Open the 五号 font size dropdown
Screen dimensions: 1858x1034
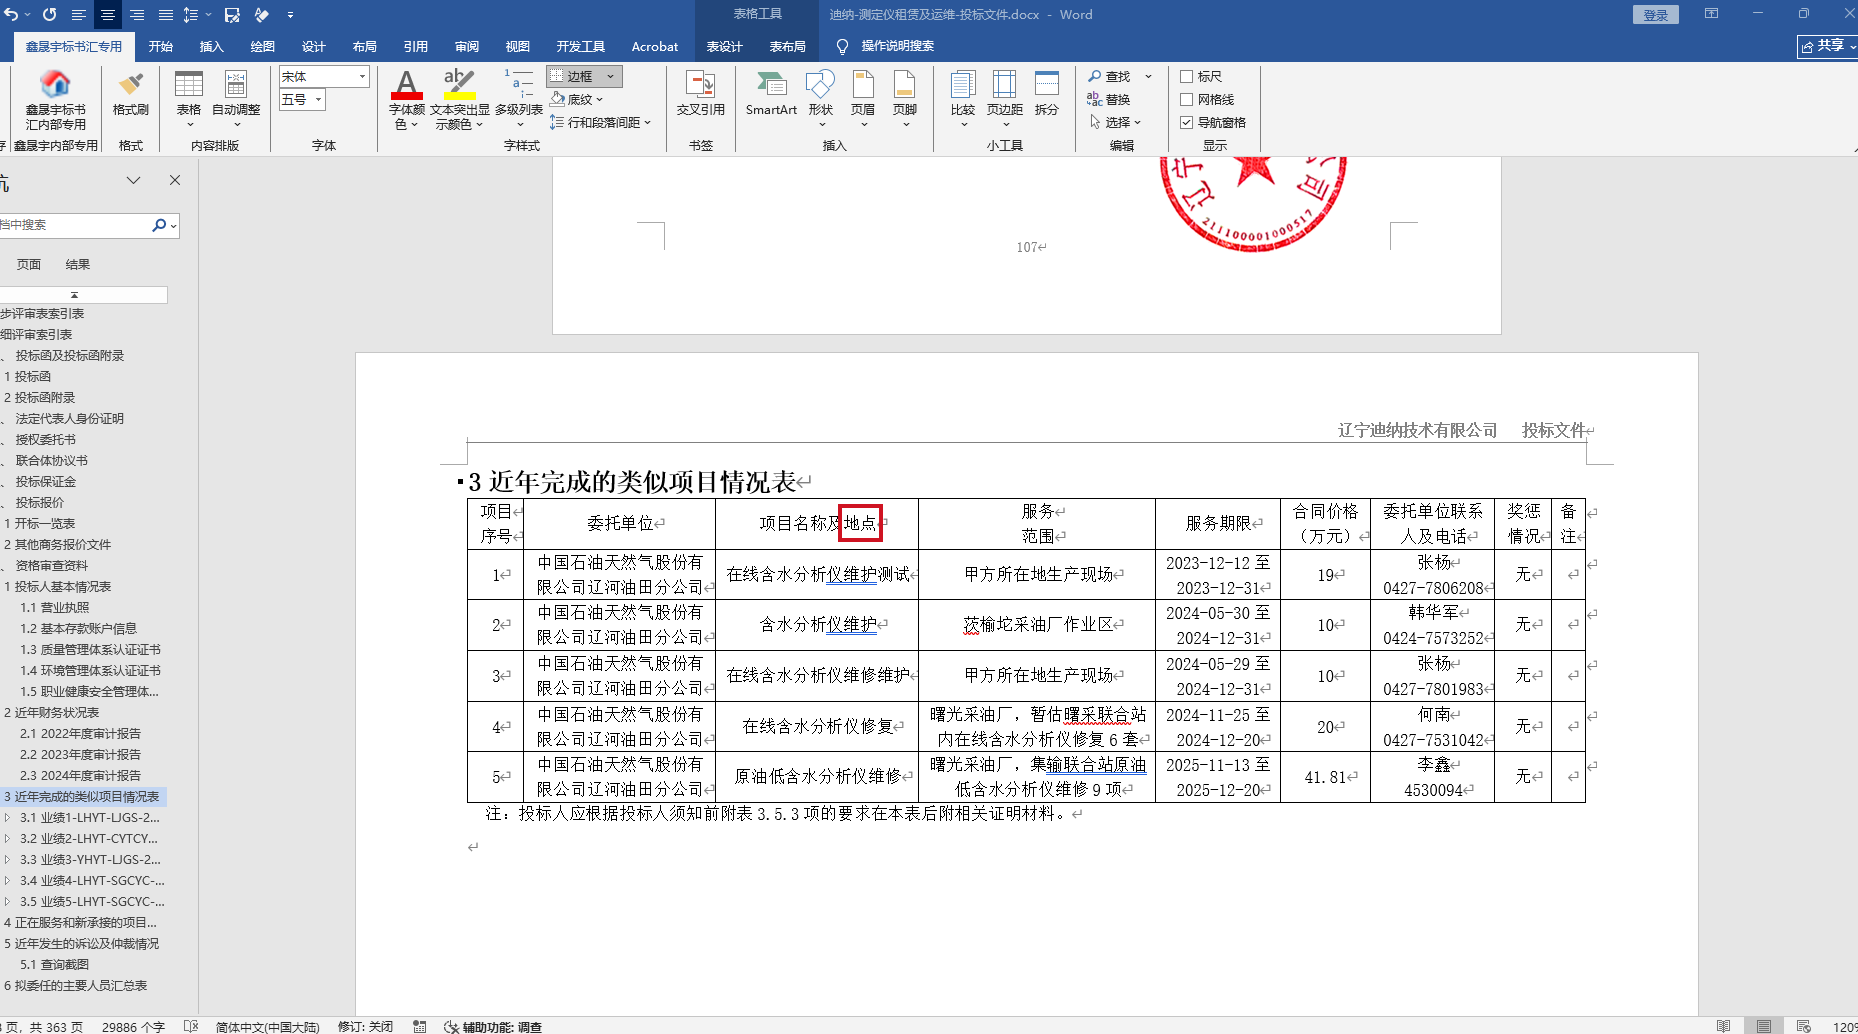318,99
